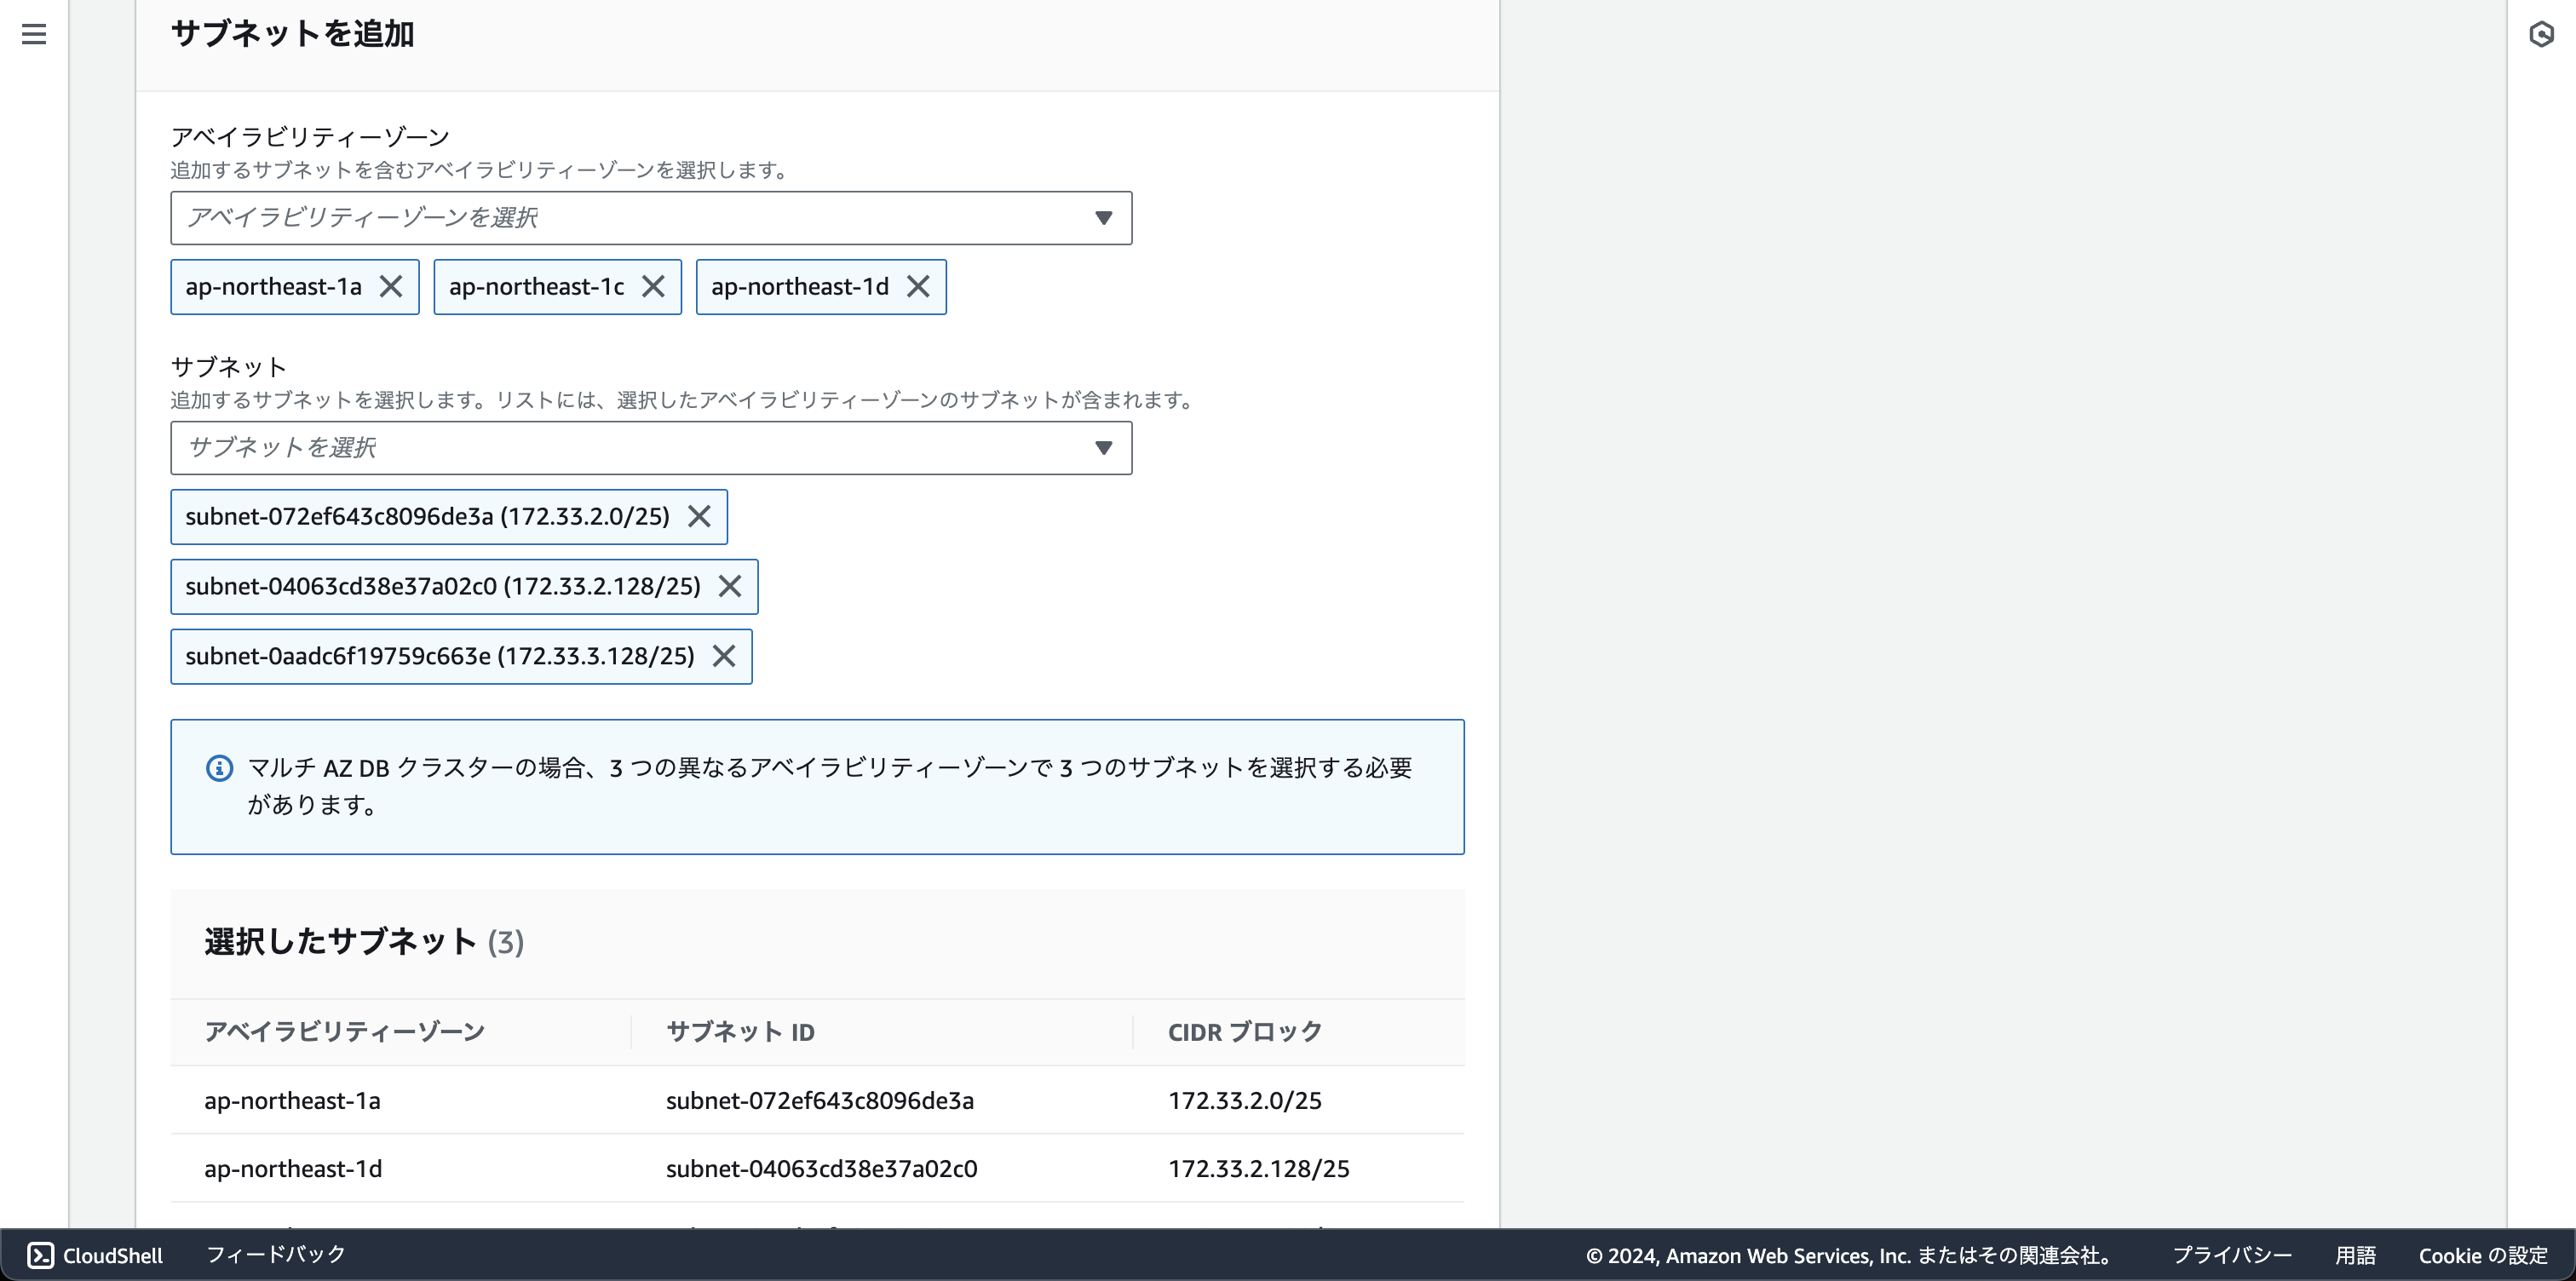This screenshot has height=1281, width=2576.
Task: Remove subnet-072ef643c8096de3a from the selection
Action: coord(699,517)
